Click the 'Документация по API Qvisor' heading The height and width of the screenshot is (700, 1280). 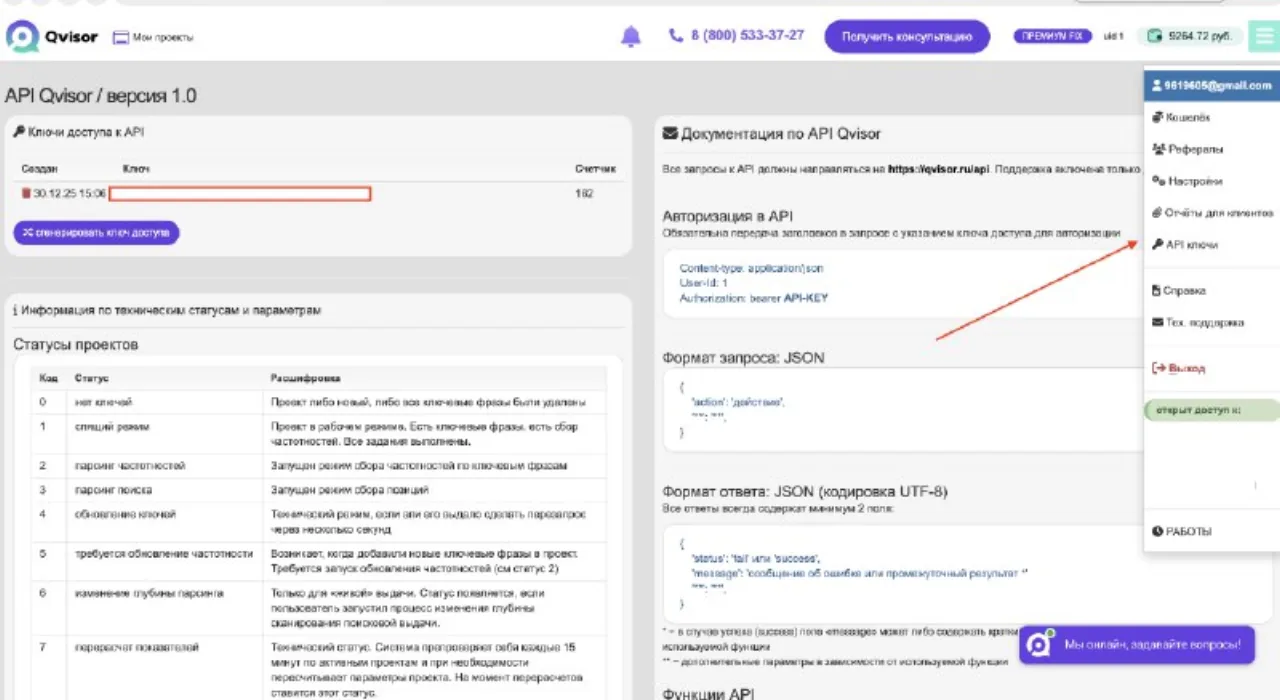(772, 134)
